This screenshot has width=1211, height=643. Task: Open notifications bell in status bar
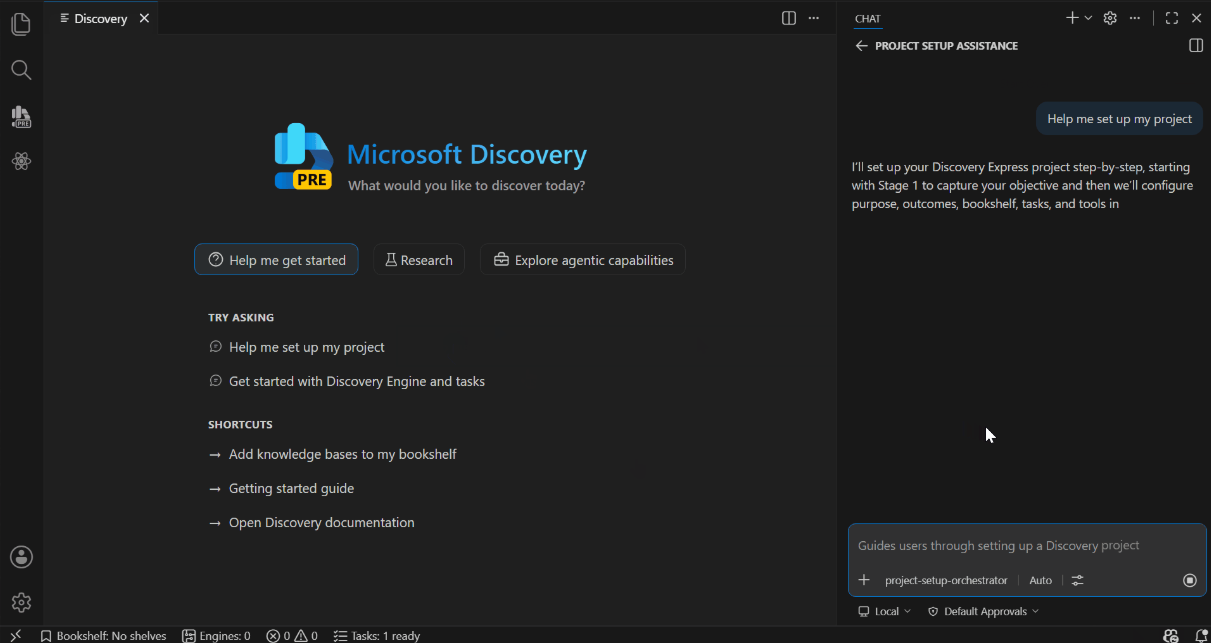1201,635
